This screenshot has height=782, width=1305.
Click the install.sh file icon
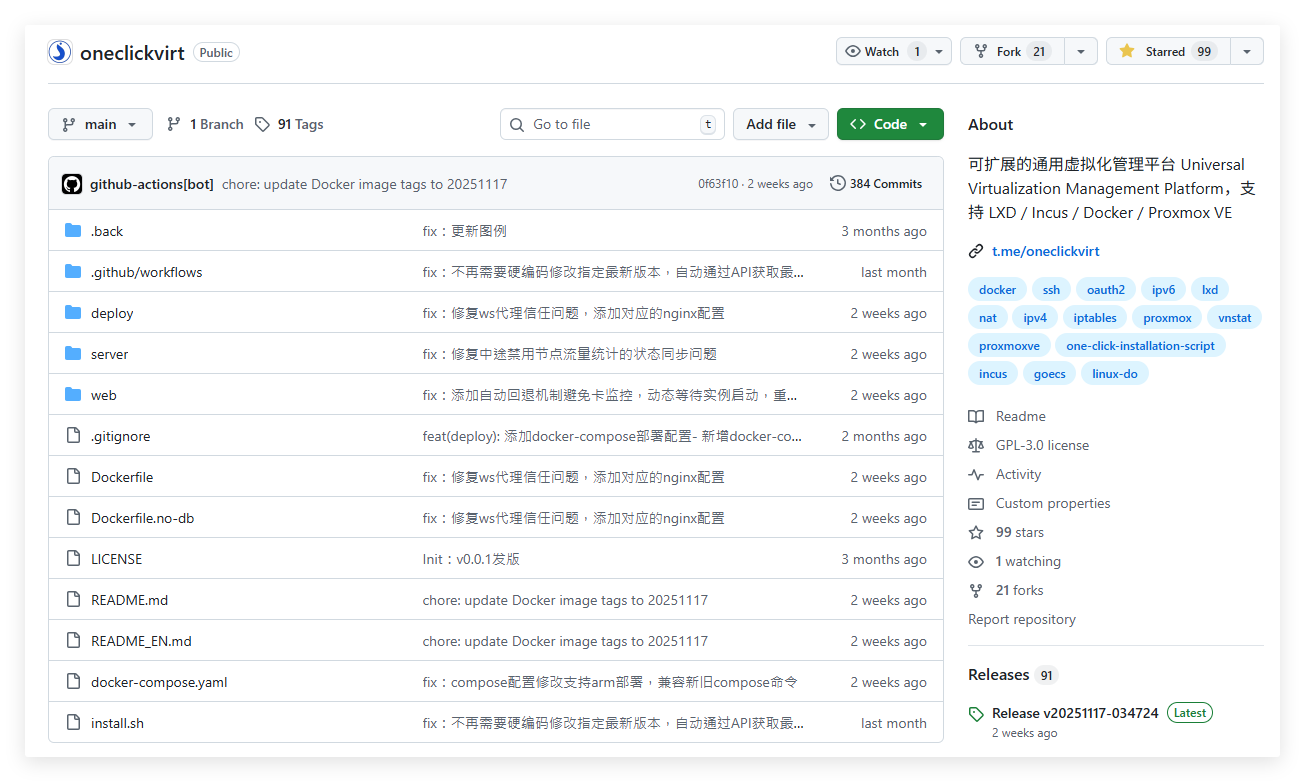(72, 722)
